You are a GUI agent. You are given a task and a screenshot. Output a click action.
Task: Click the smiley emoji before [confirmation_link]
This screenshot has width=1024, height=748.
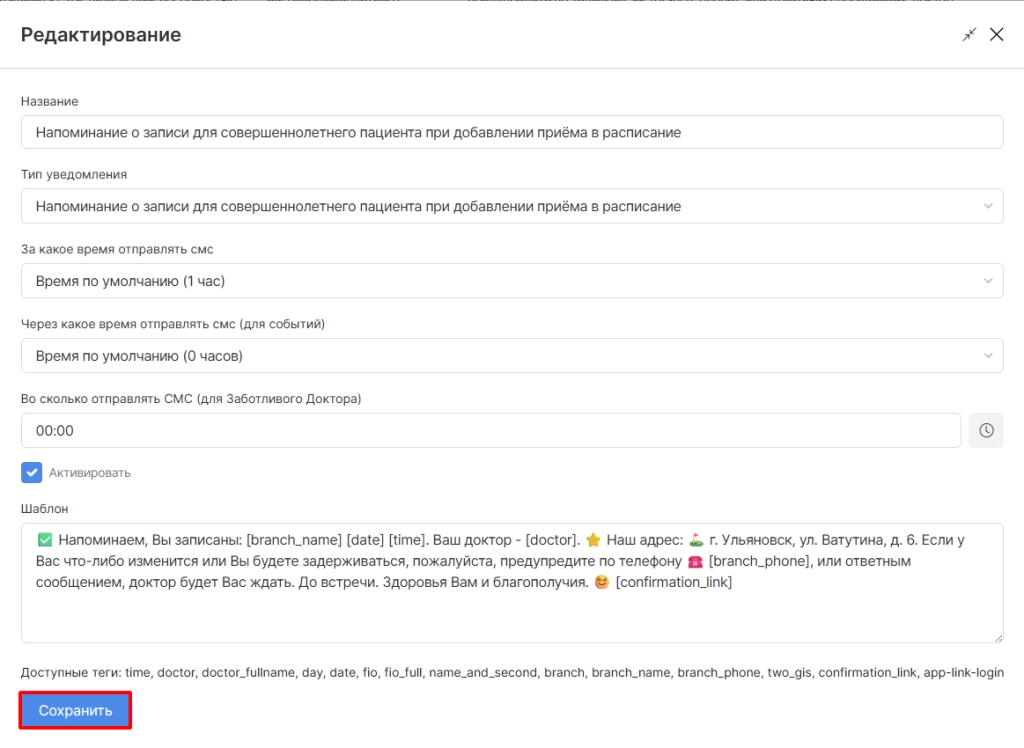[601, 582]
